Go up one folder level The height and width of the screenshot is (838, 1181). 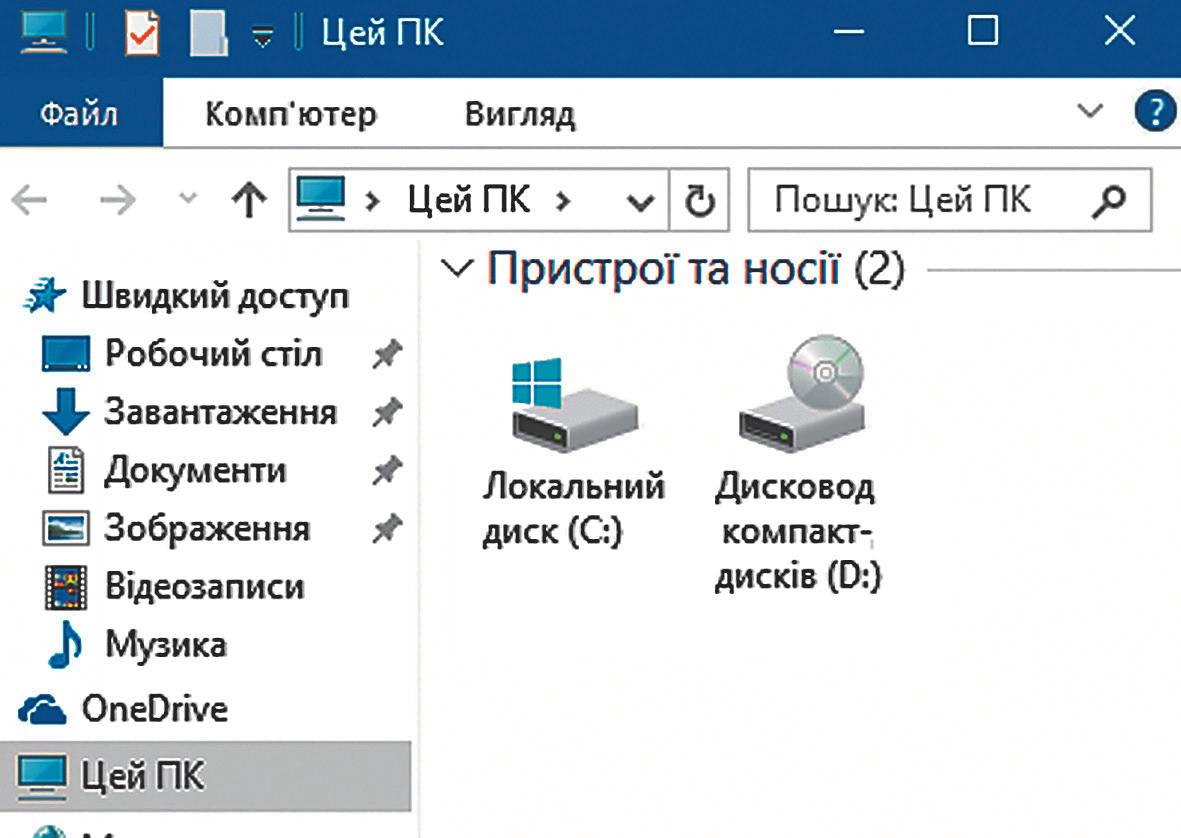pos(248,202)
